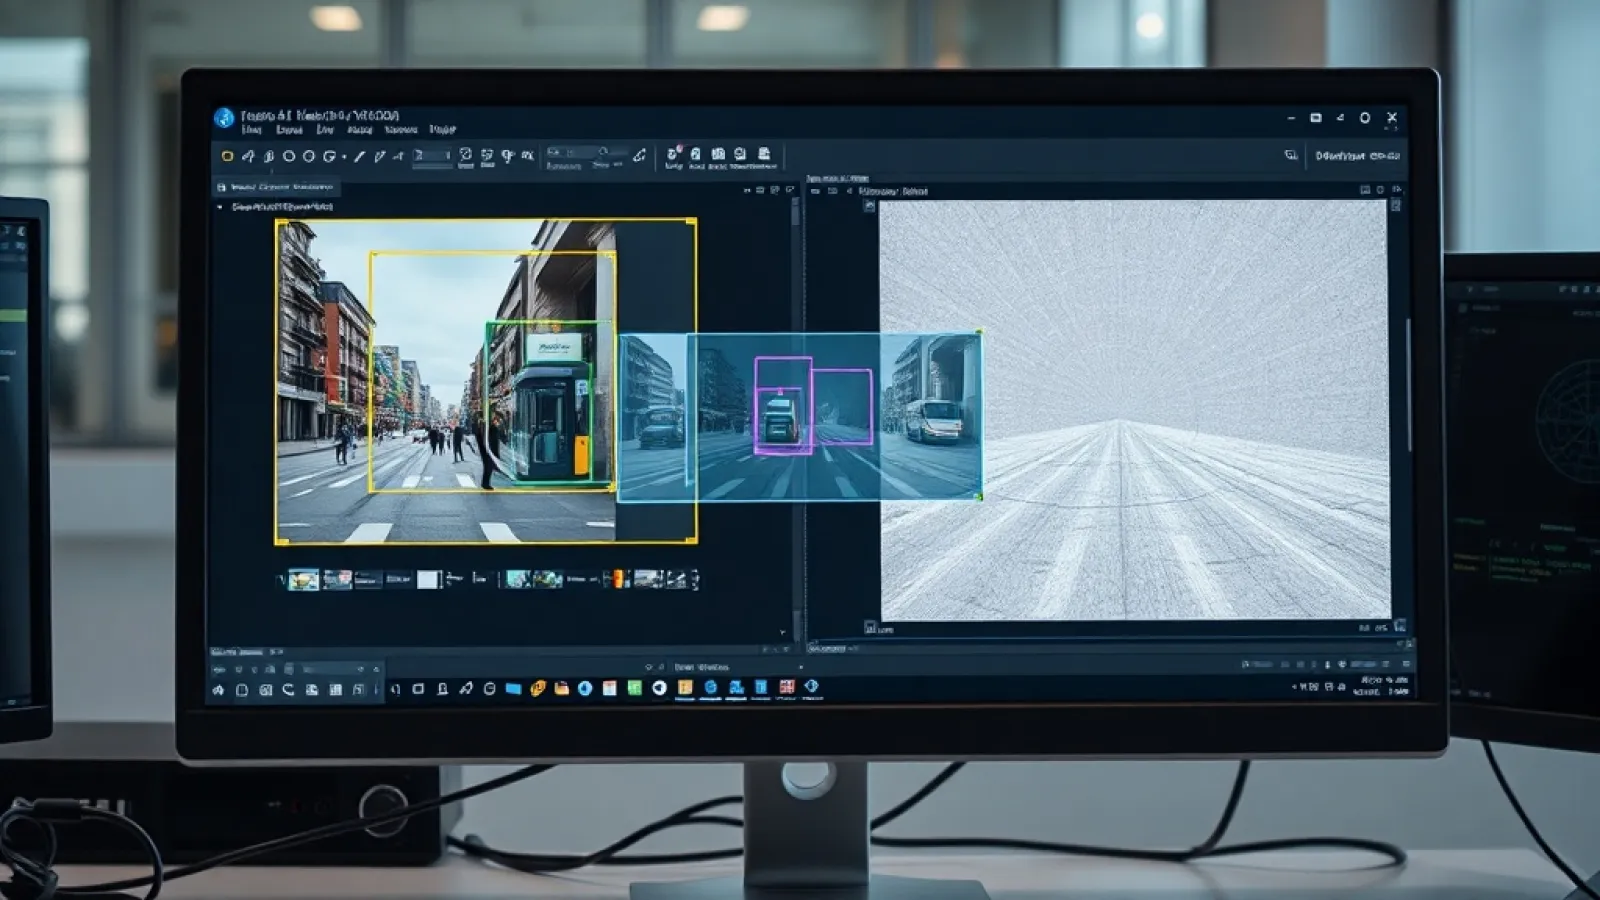The height and width of the screenshot is (900, 1600).
Task: Click the wide text field left of the chain icon
Action: click(x=585, y=152)
